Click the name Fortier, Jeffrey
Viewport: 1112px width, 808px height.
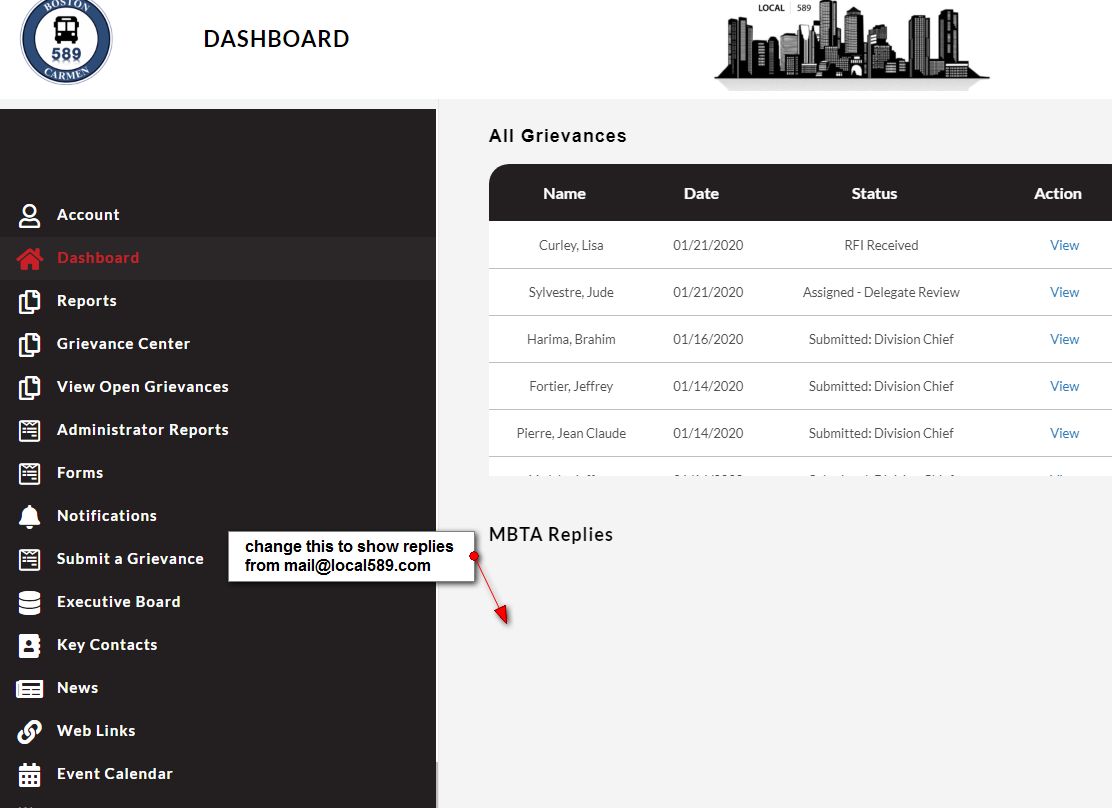571,386
